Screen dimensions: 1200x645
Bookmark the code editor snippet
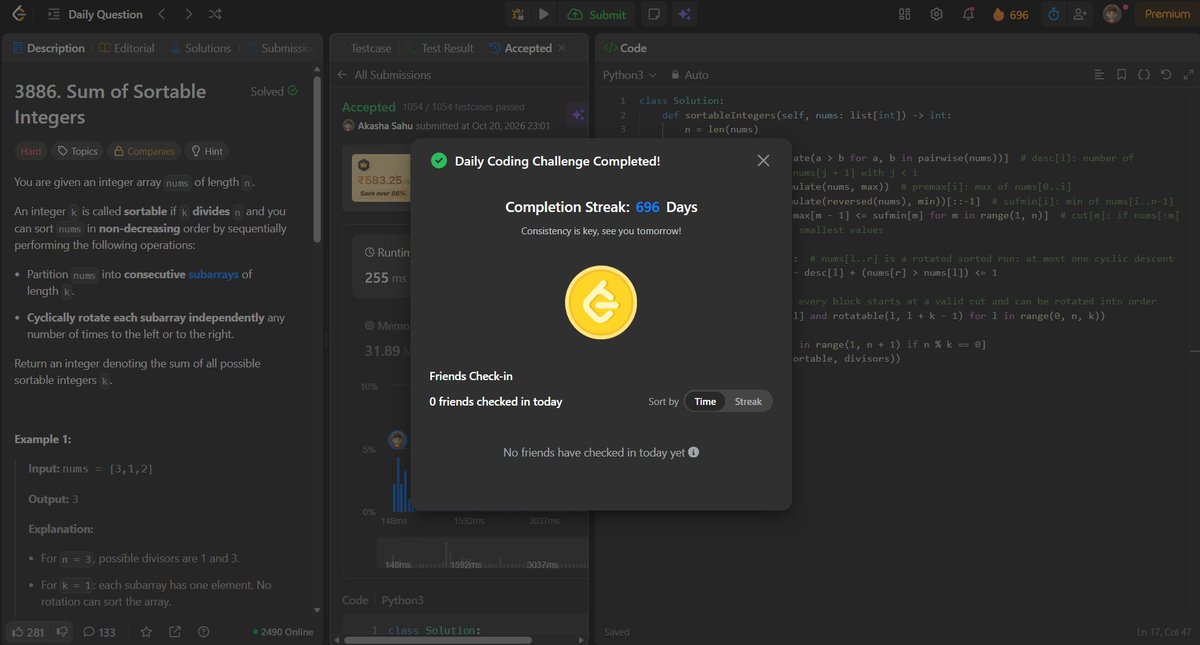pyautogui.click(x=1122, y=75)
